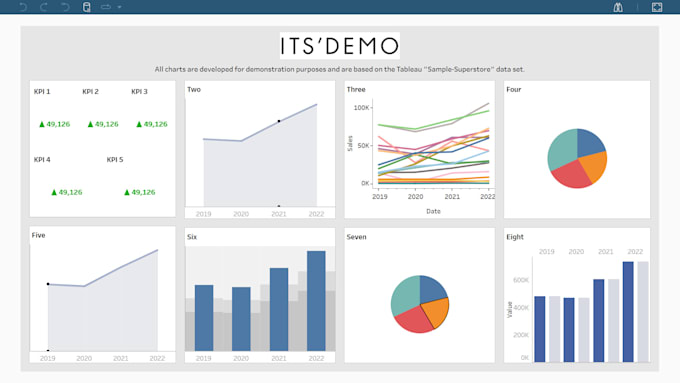Click the 2020 bar in chart Six
680x383 pixels.
[x=241, y=319]
